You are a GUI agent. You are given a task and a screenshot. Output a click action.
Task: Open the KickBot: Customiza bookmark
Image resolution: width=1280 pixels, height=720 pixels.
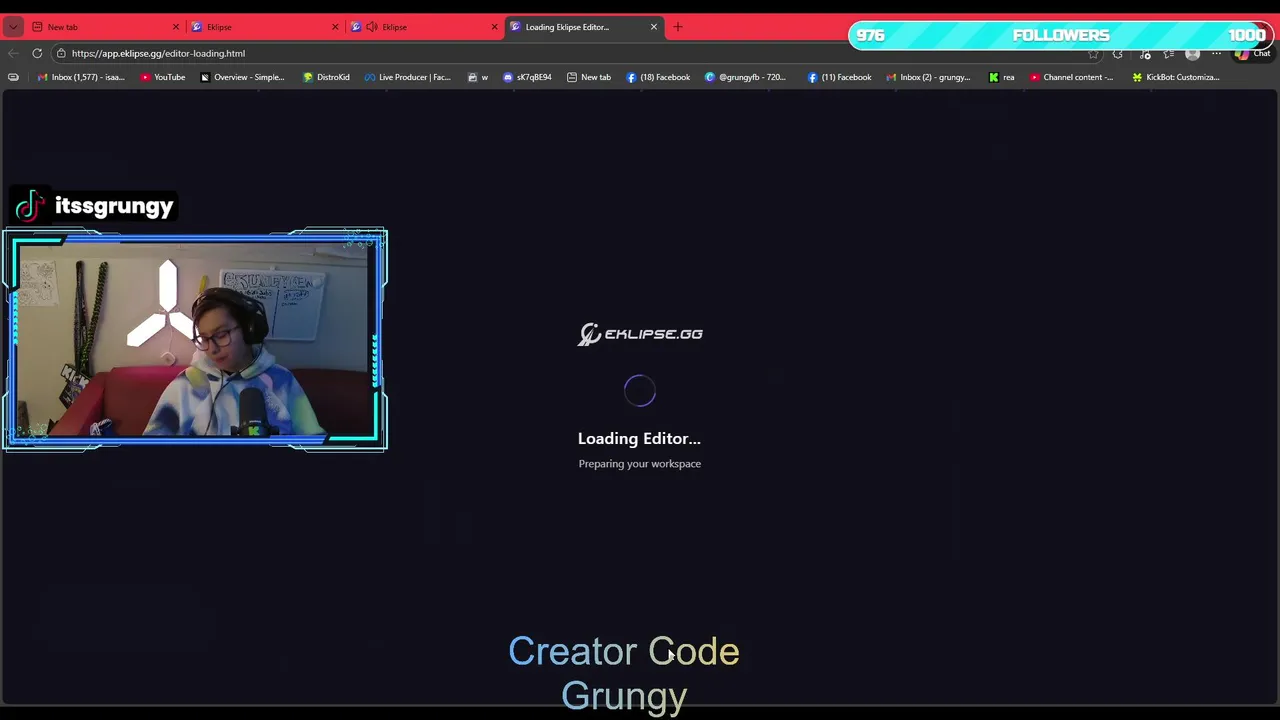pyautogui.click(x=1175, y=77)
